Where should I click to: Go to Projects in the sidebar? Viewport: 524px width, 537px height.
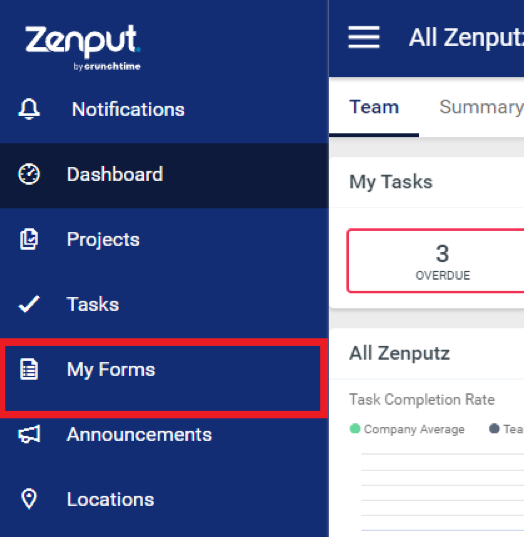pyautogui.click(x=164, y=239)
